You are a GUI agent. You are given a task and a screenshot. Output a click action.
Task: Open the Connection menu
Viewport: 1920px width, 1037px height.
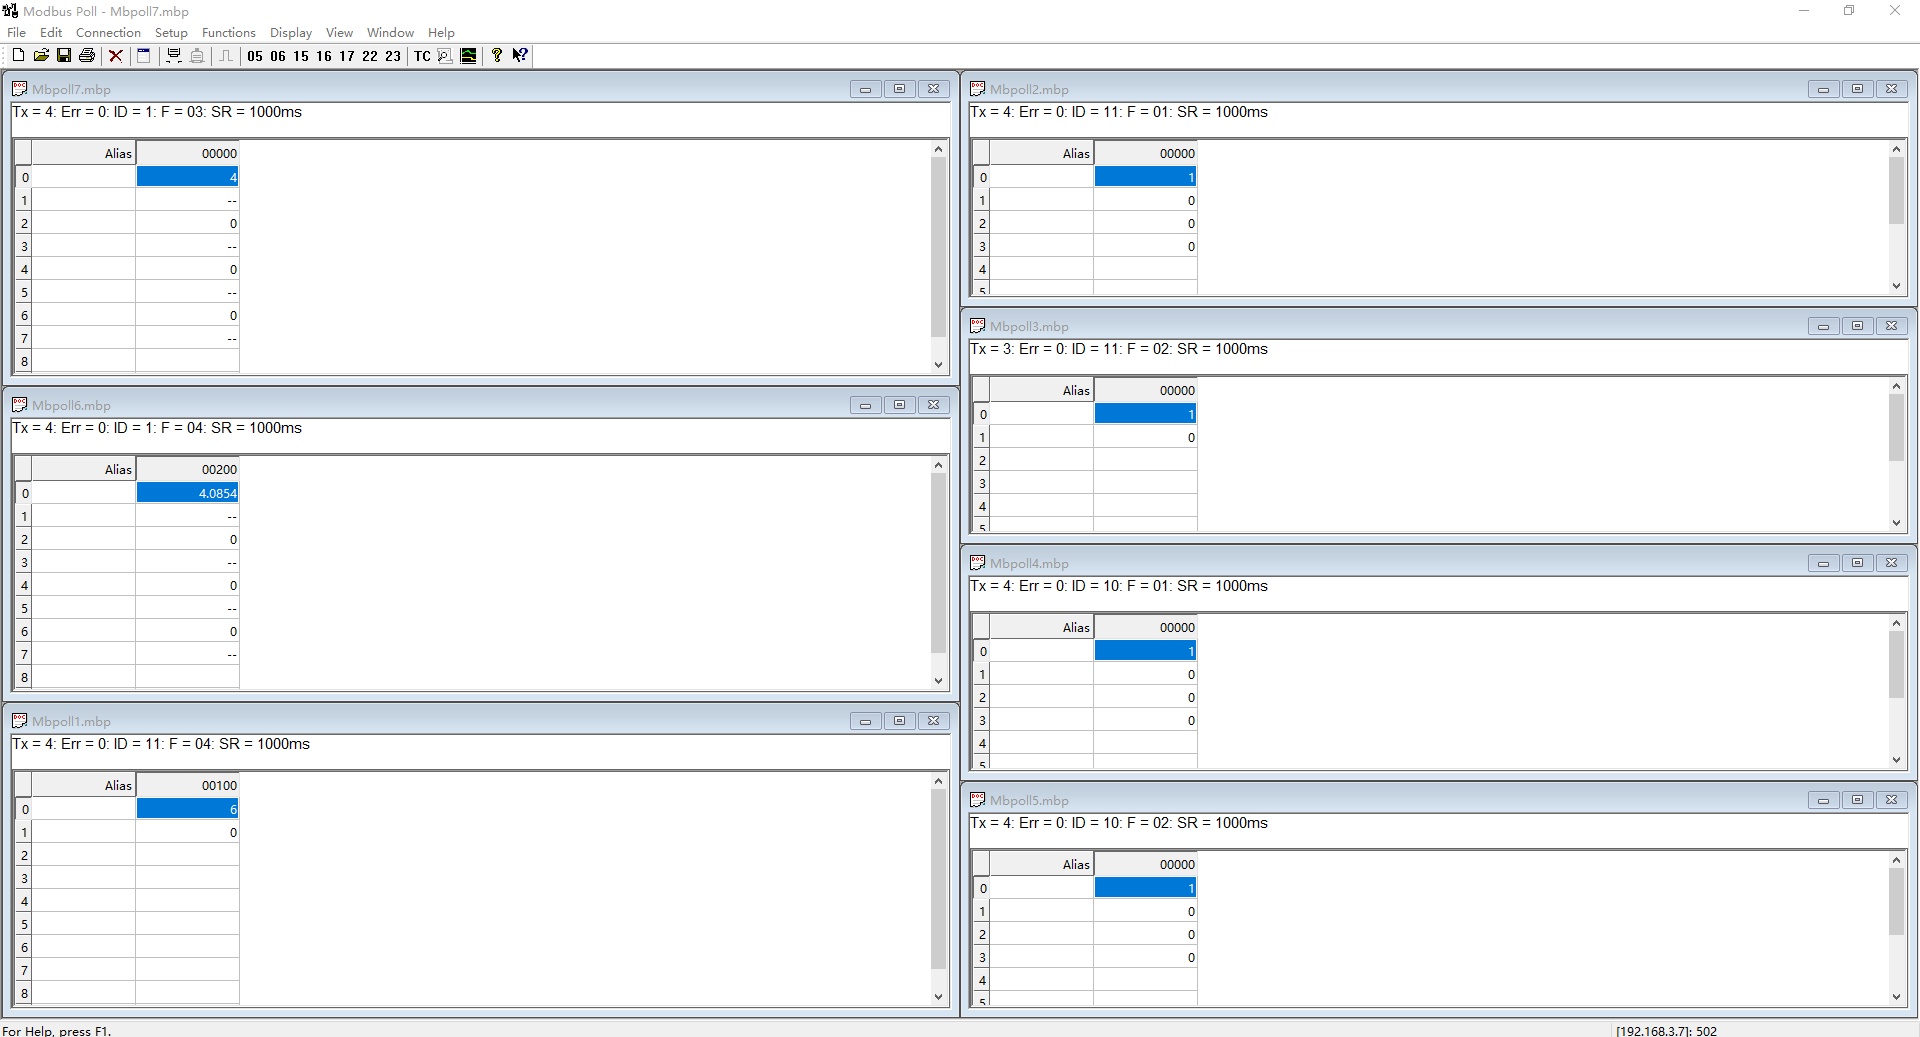click(x=108, y=33)
